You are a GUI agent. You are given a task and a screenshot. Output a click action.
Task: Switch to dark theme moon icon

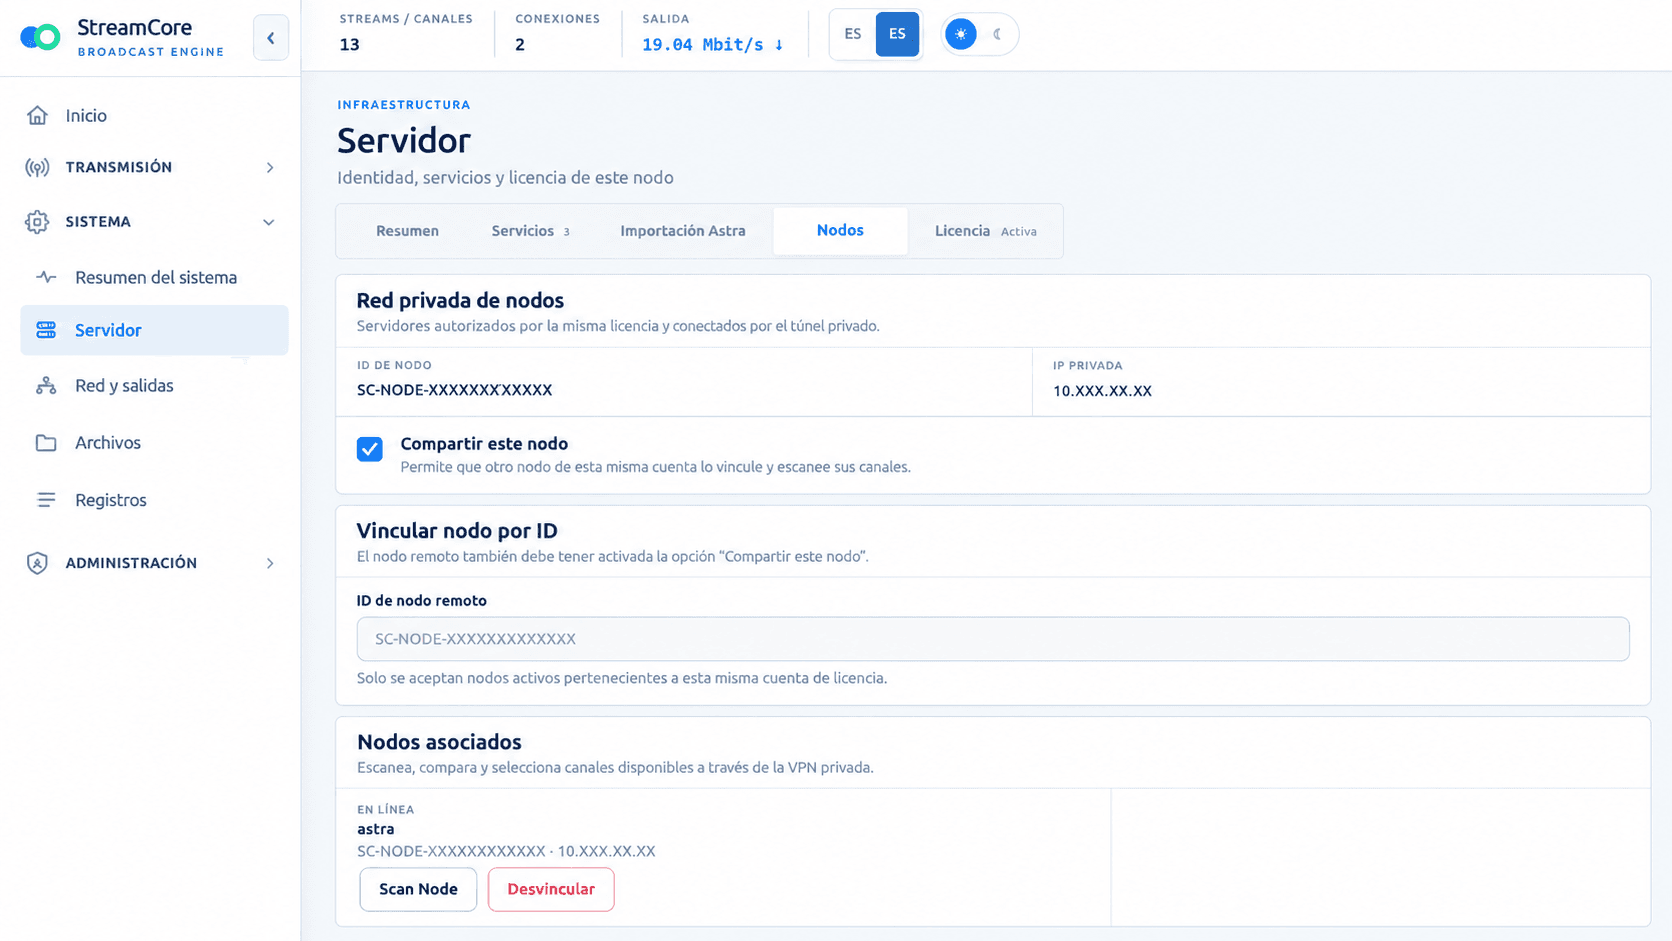click(x=998, y=34)
